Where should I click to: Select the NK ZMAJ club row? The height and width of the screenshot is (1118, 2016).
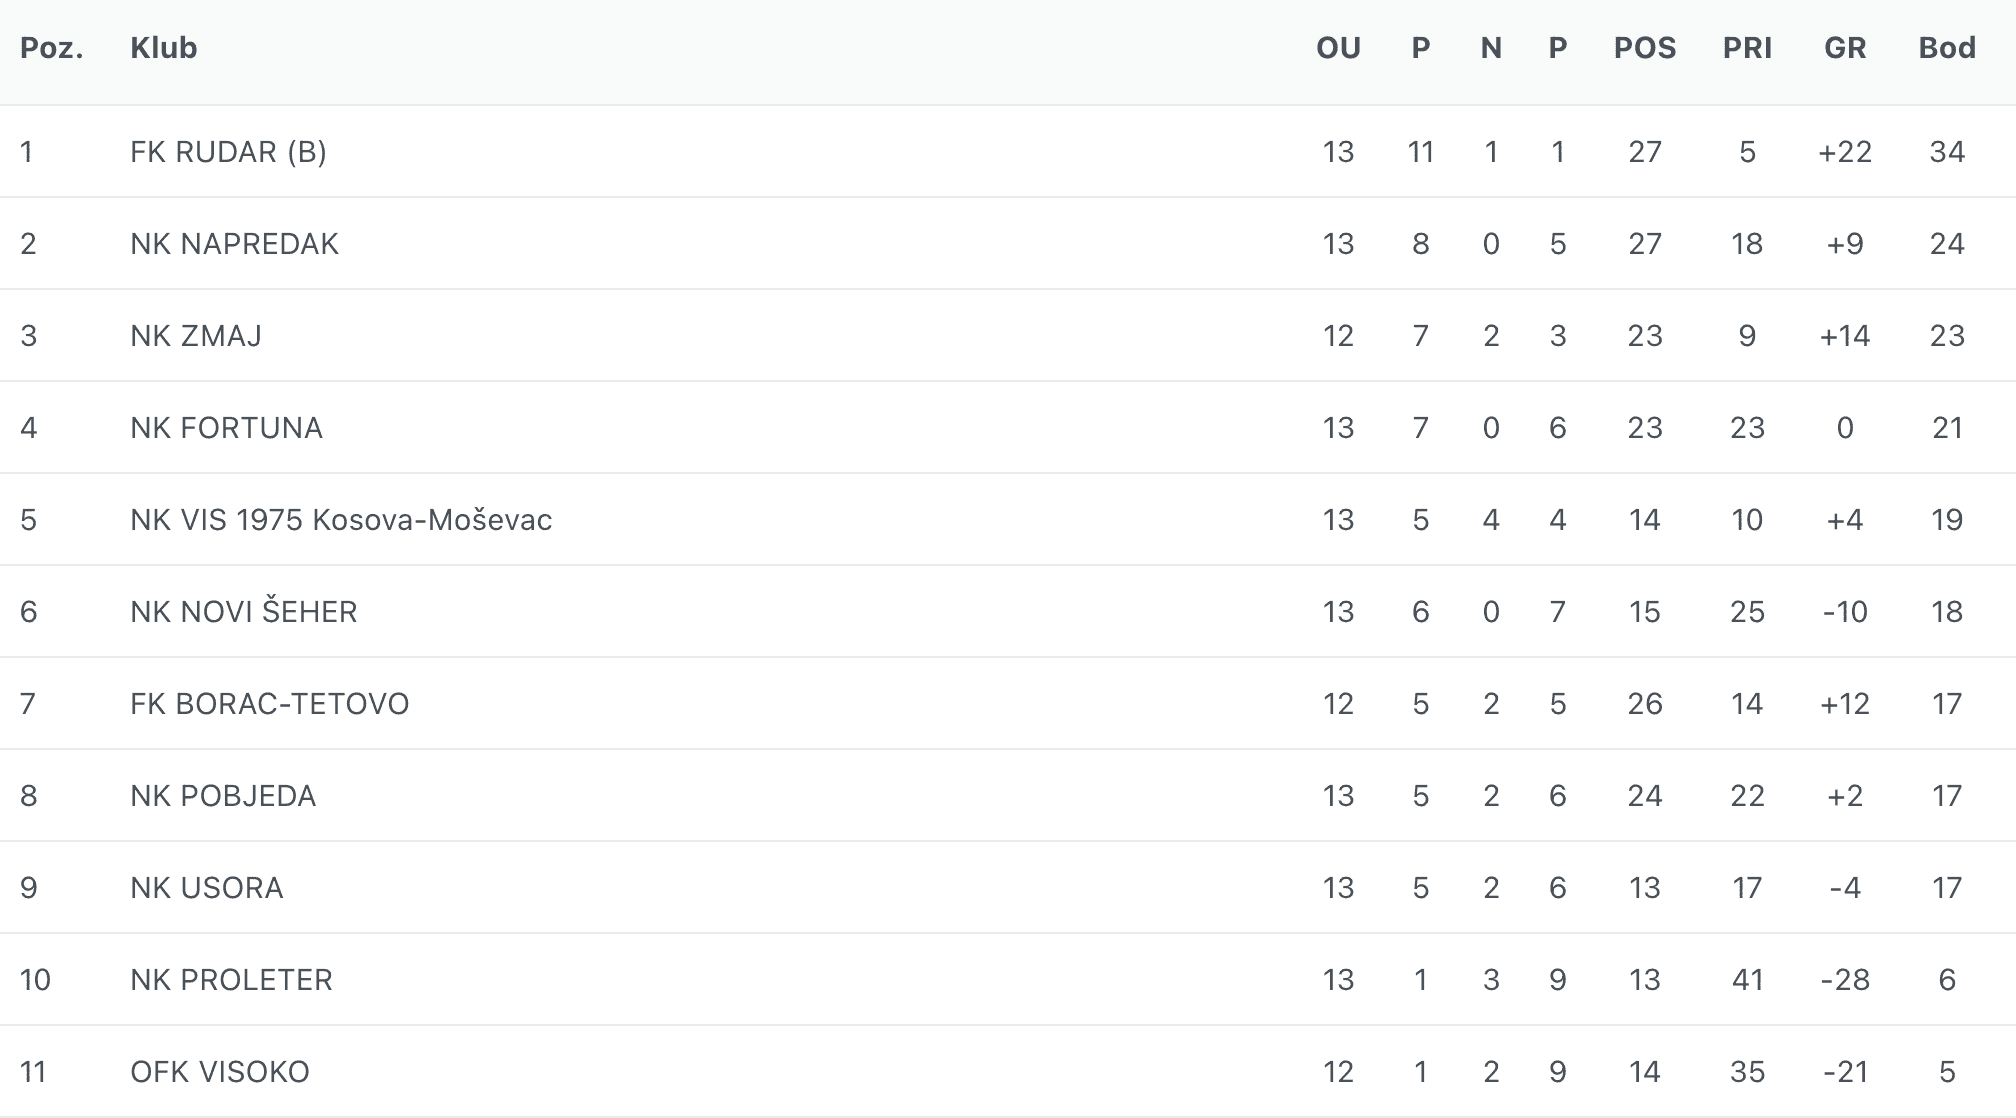(x=196, y=336)
